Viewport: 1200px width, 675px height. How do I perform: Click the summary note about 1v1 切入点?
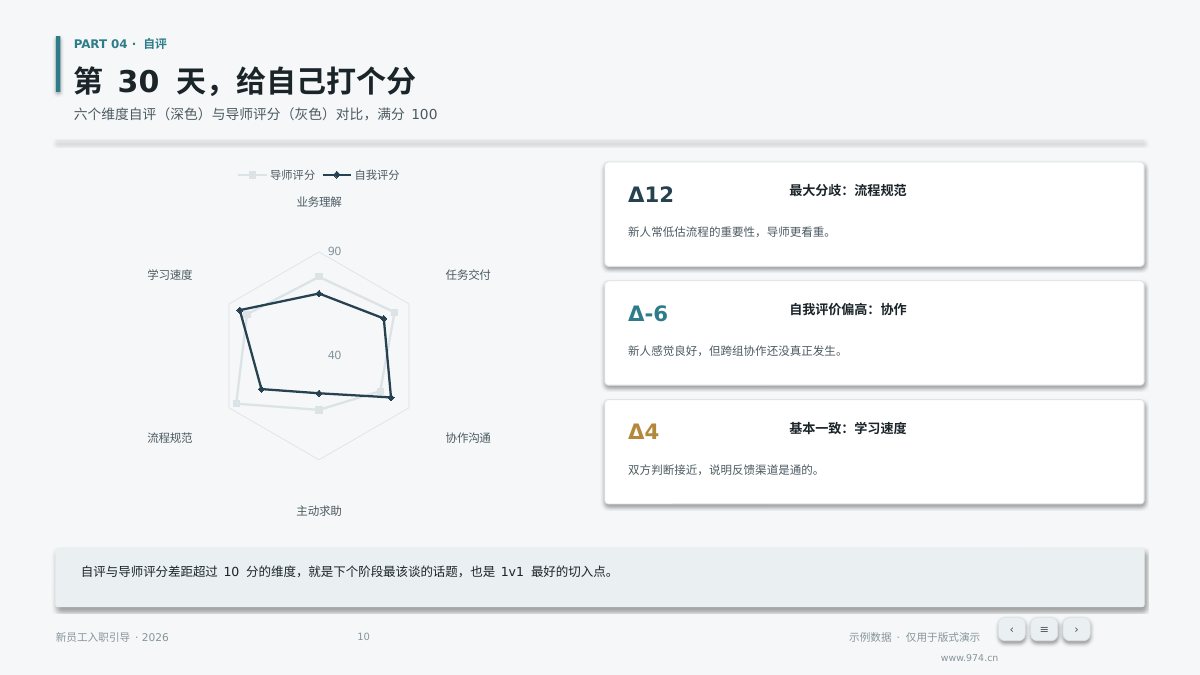coord(347,572)
